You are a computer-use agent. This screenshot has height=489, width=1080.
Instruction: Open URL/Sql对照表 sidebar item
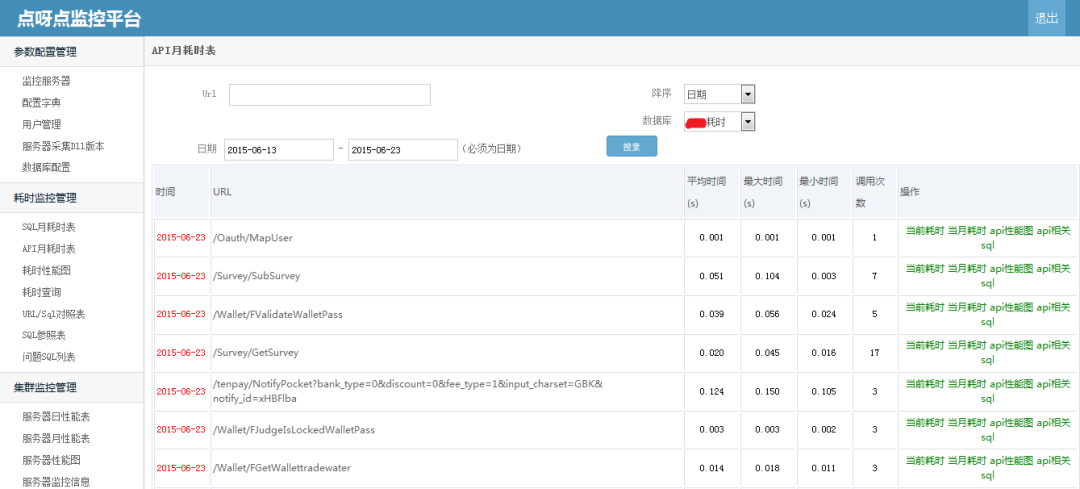(x=54, y=314)
